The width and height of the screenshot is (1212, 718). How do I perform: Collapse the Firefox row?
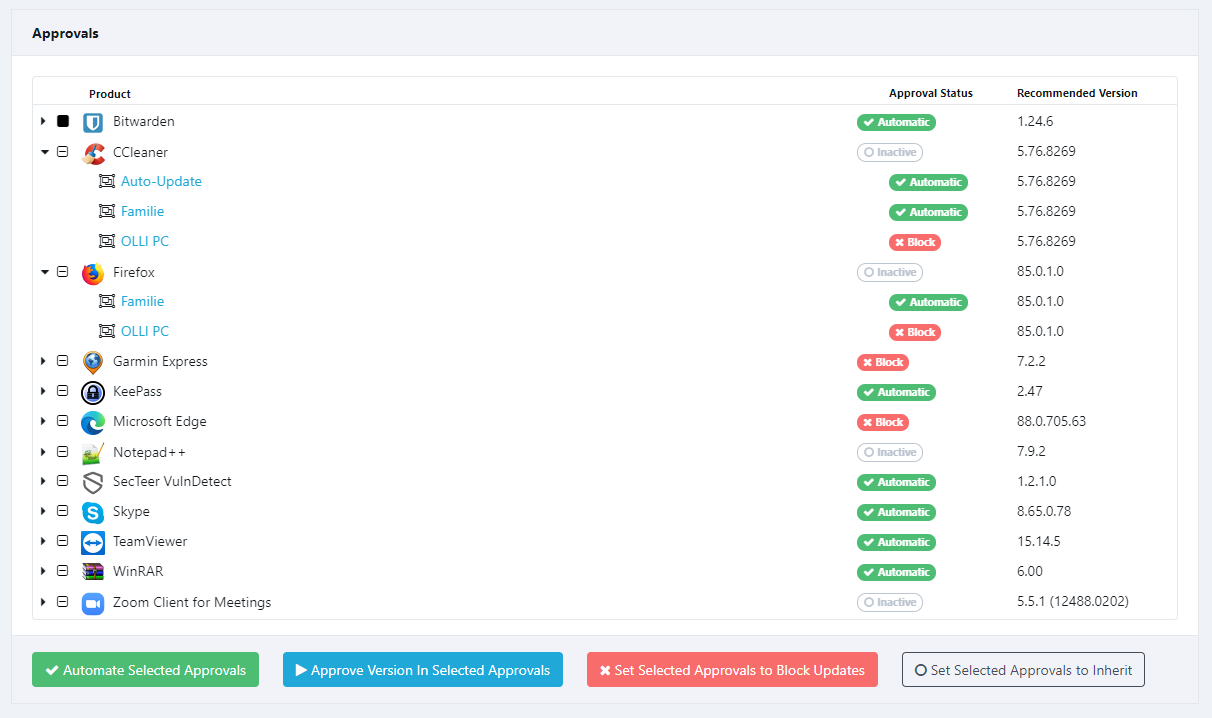[44, 272]
